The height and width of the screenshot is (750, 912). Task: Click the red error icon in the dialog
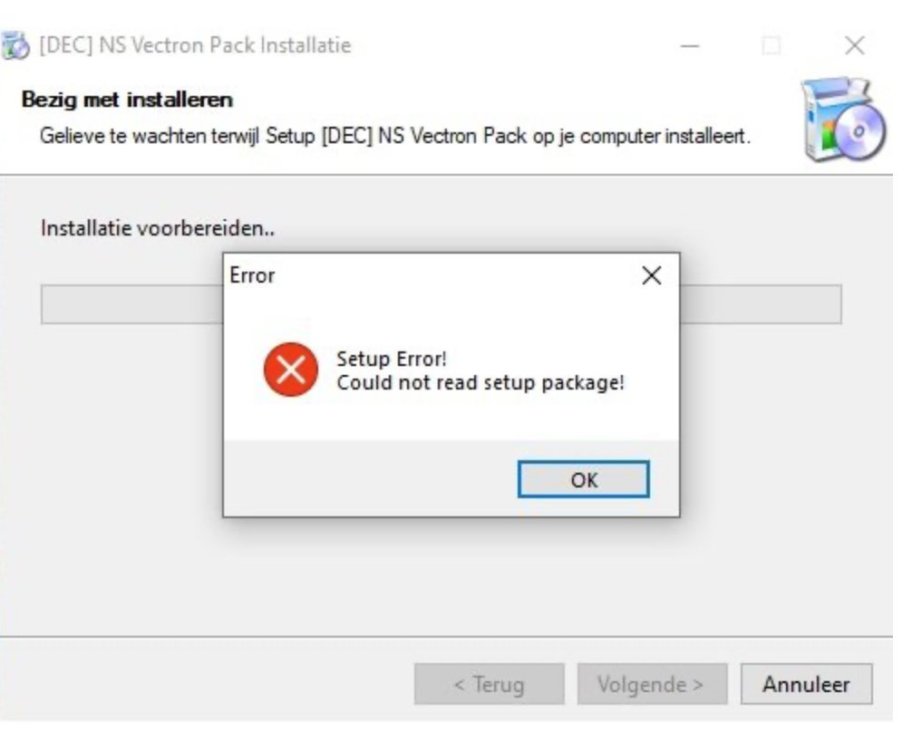[290, 370]
